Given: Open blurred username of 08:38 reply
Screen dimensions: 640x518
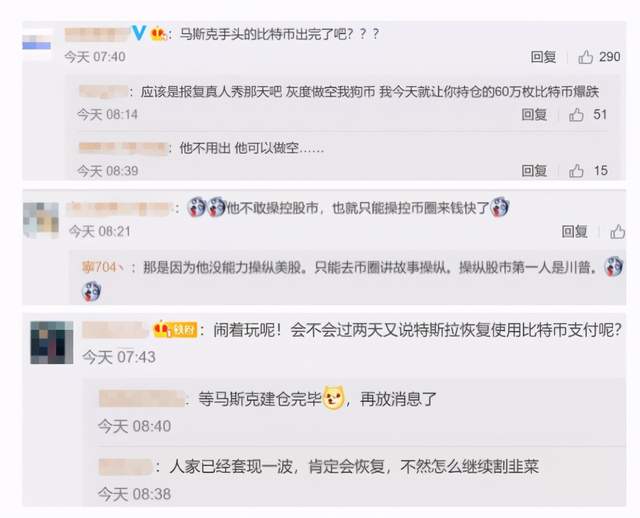Looking at the screenshot, I should 126,467.
